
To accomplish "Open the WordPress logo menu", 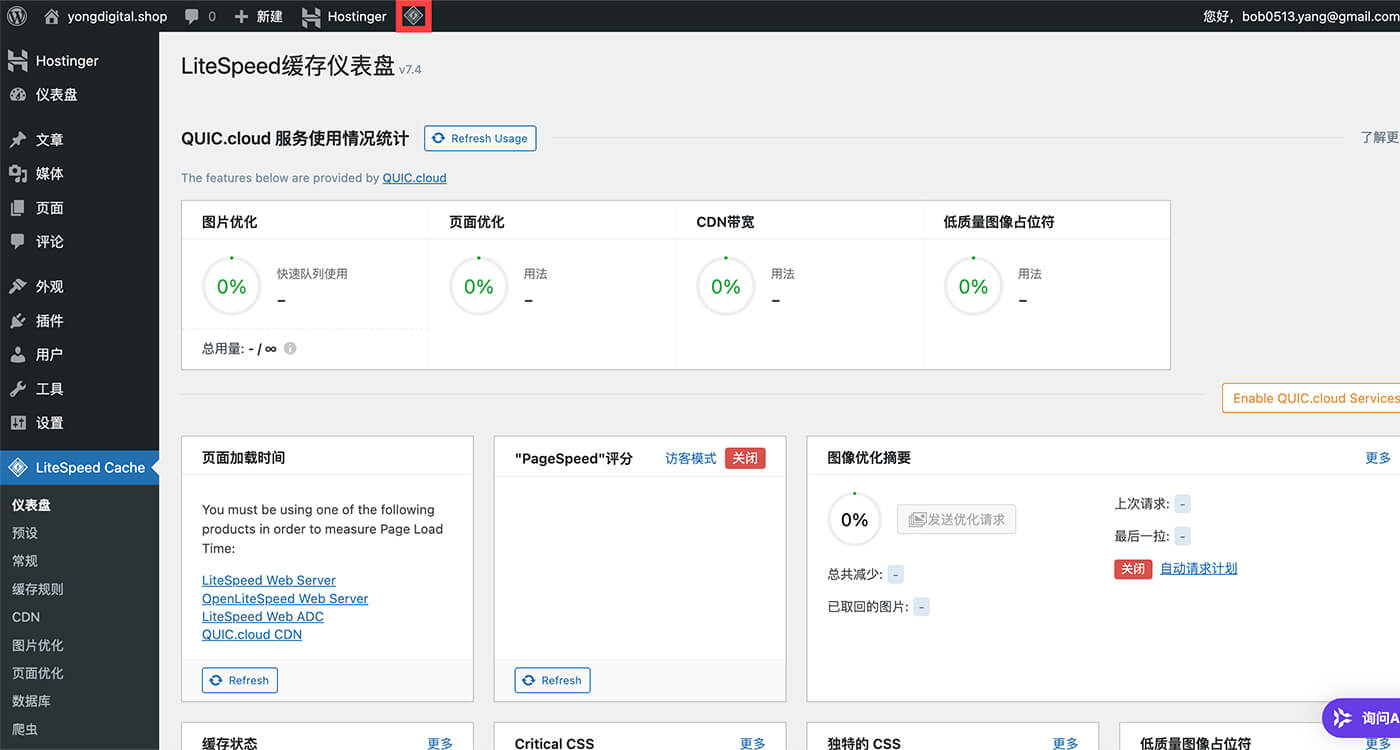I will 16,16.
